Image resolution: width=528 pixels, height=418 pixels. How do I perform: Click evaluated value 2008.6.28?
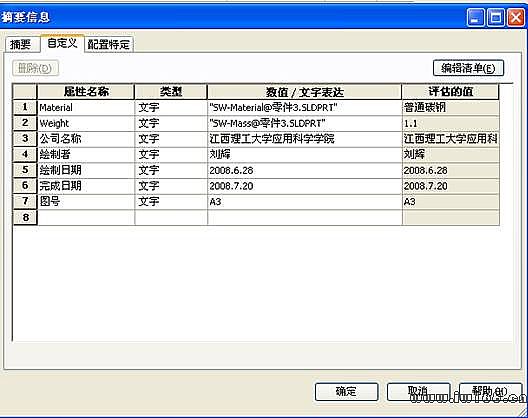[x=451, y=170]
